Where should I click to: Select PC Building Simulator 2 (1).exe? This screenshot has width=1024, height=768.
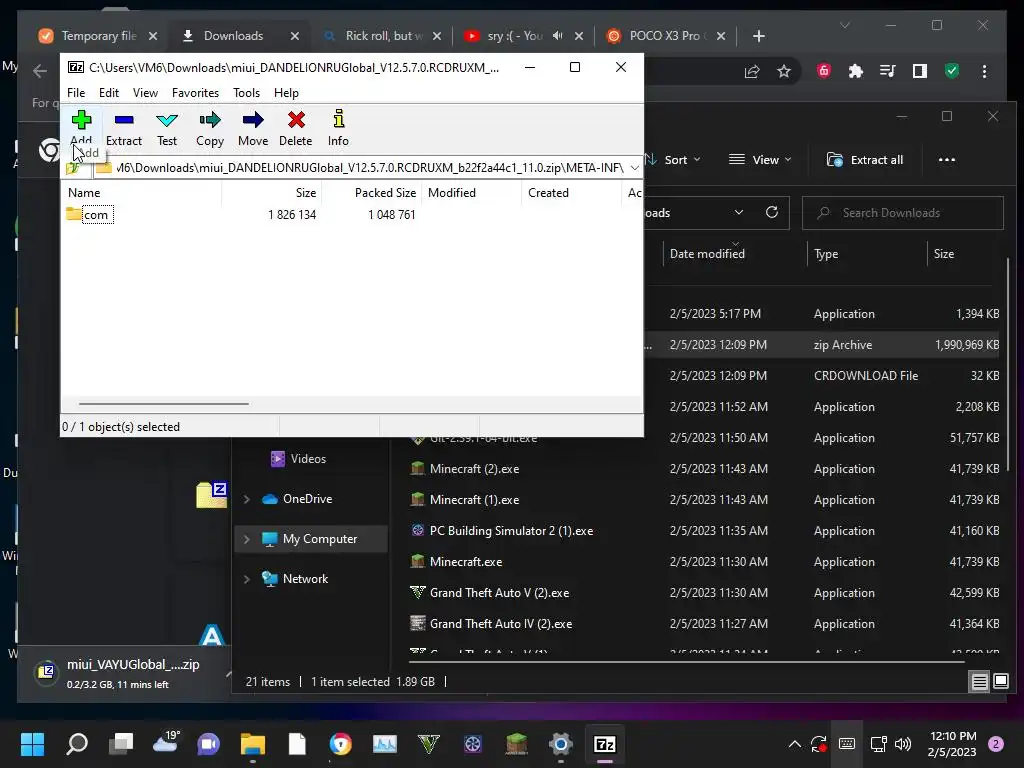[510, 531]
